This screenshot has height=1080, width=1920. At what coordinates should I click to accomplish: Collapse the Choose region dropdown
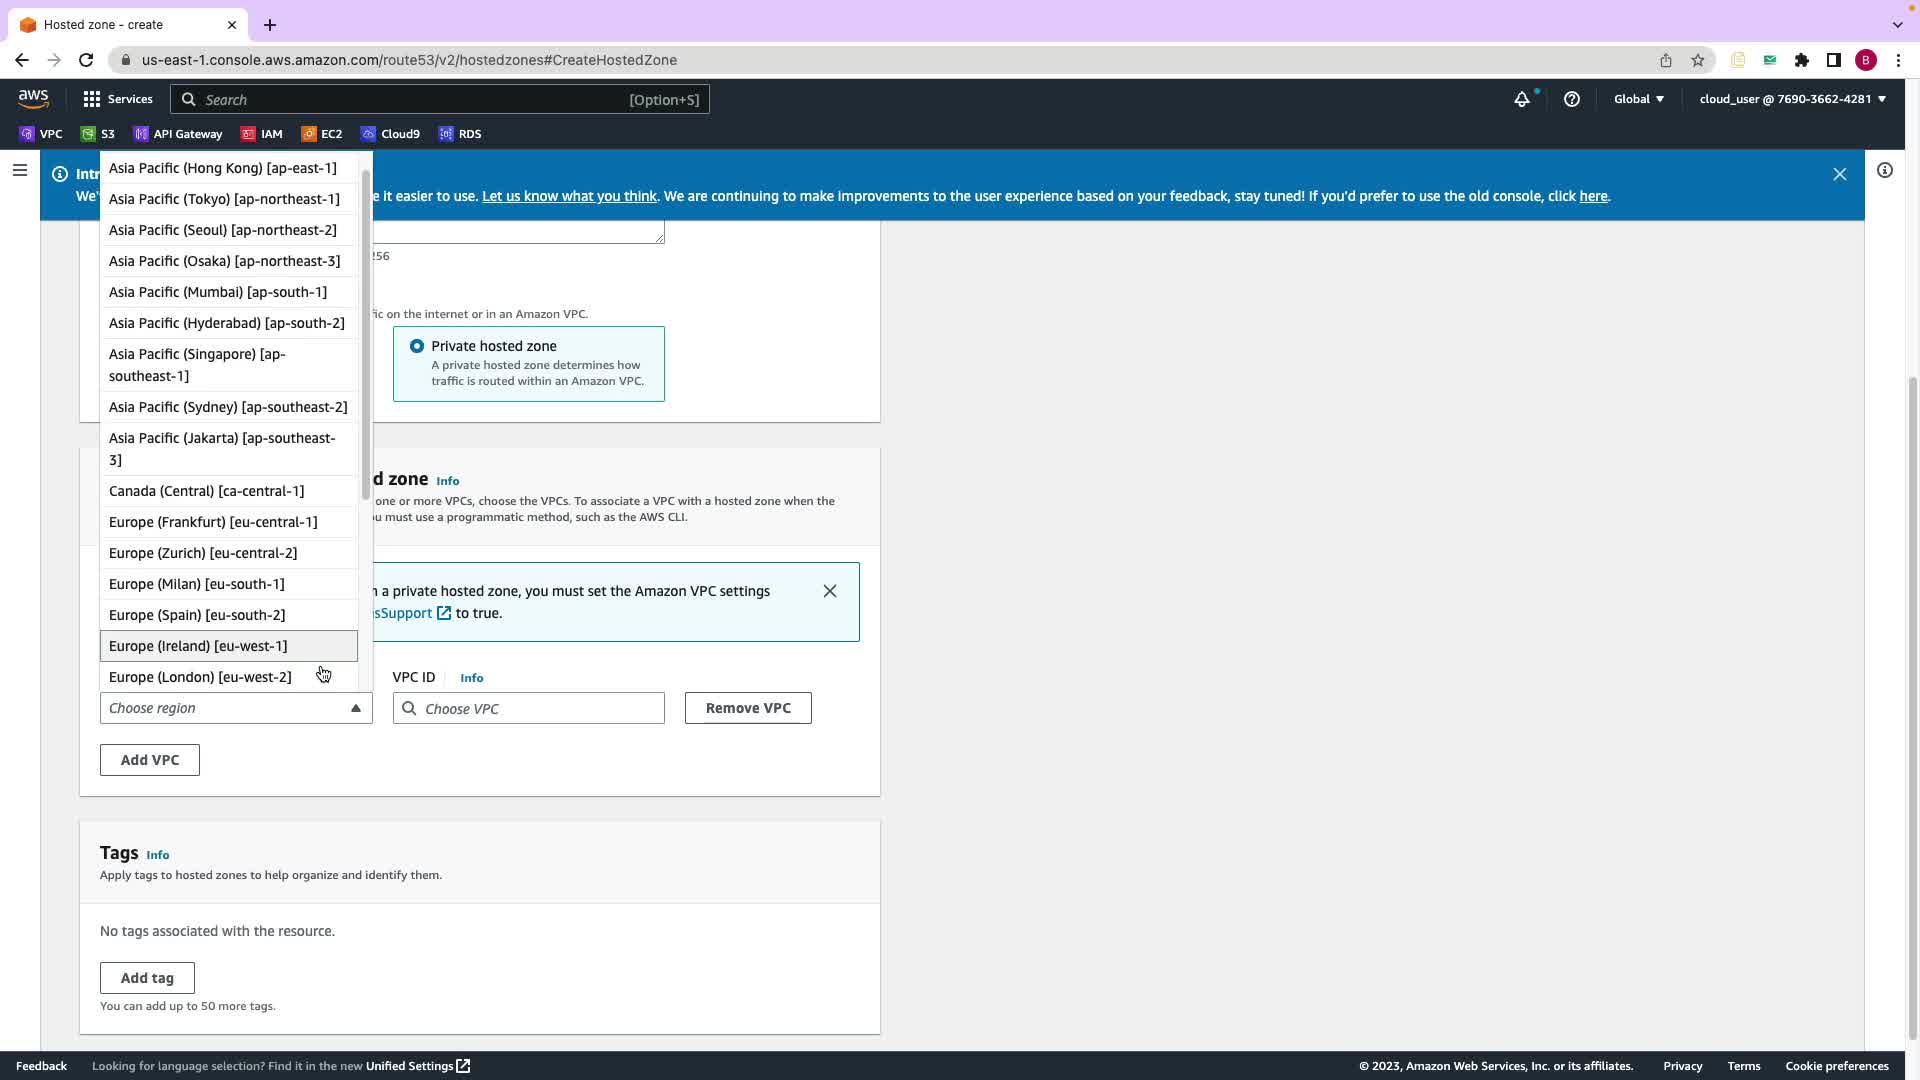(x=235, y=708)
